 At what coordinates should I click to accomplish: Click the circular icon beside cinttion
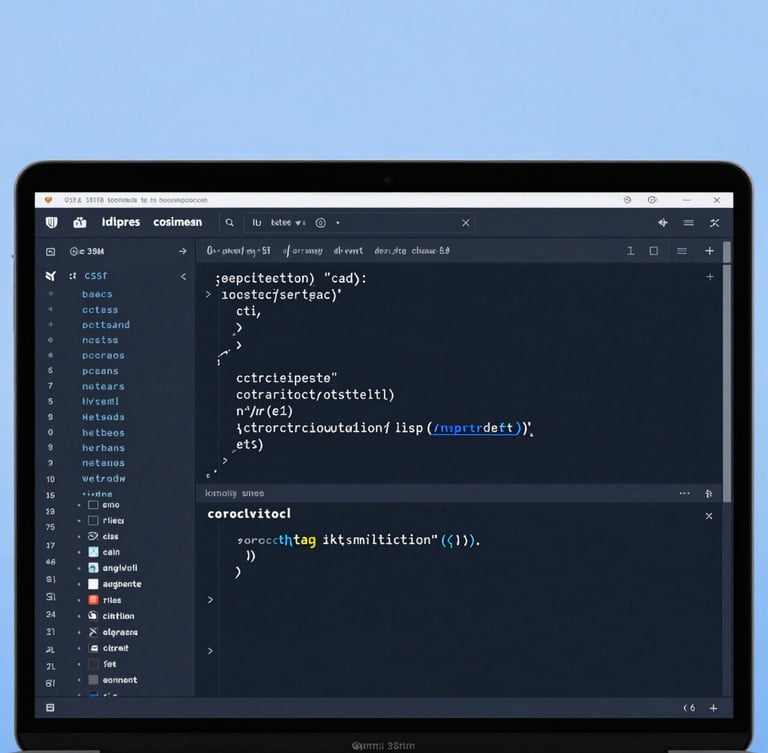click(93, 616)
